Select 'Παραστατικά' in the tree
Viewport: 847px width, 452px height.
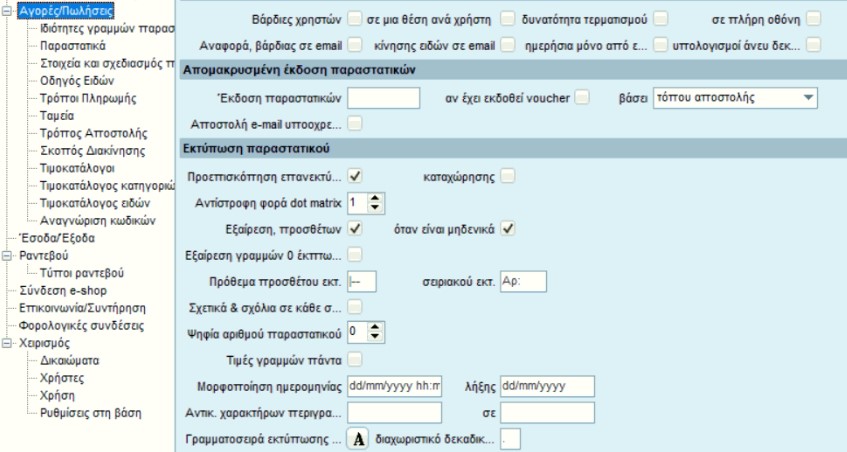73,46
